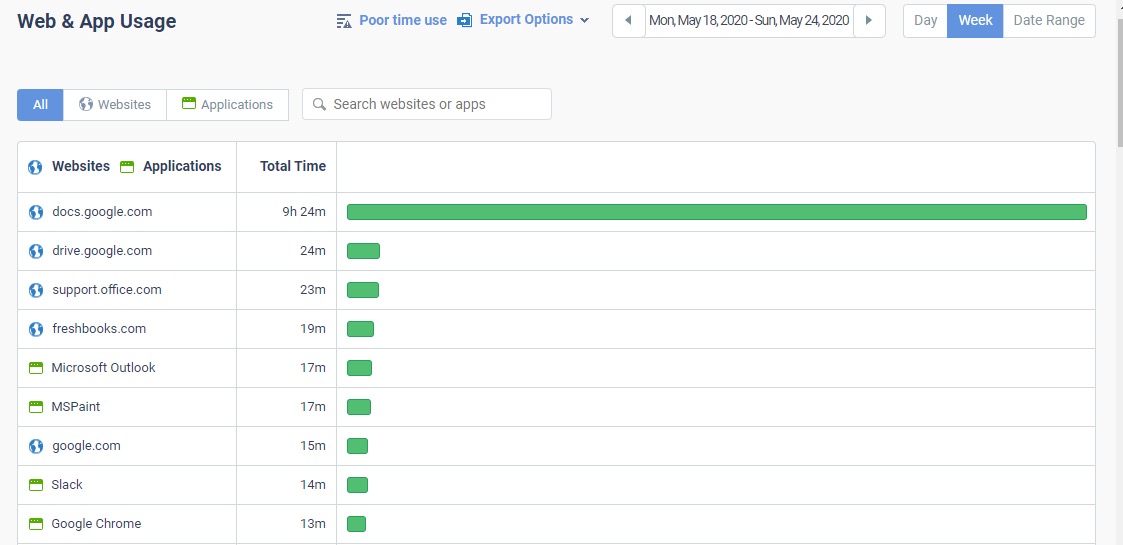This screenshot has height=545, width=1123.
Task: Select the MSPaint row name
Action: [x=76, y=406]
